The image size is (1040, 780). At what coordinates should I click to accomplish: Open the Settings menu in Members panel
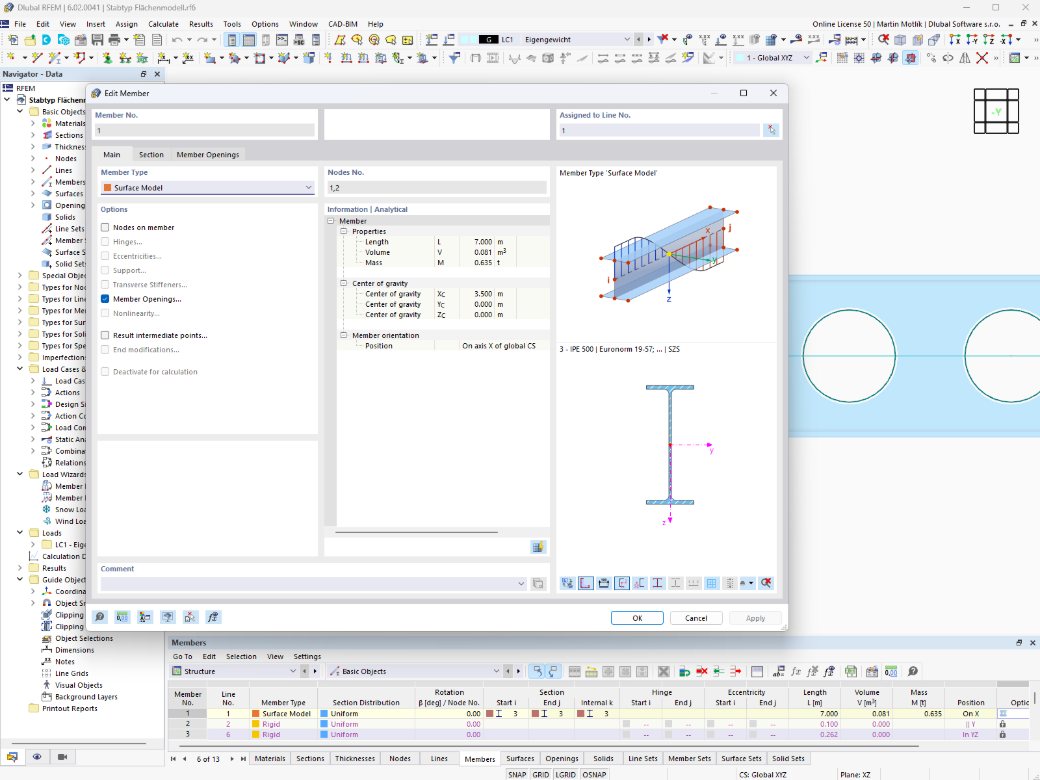307,657
